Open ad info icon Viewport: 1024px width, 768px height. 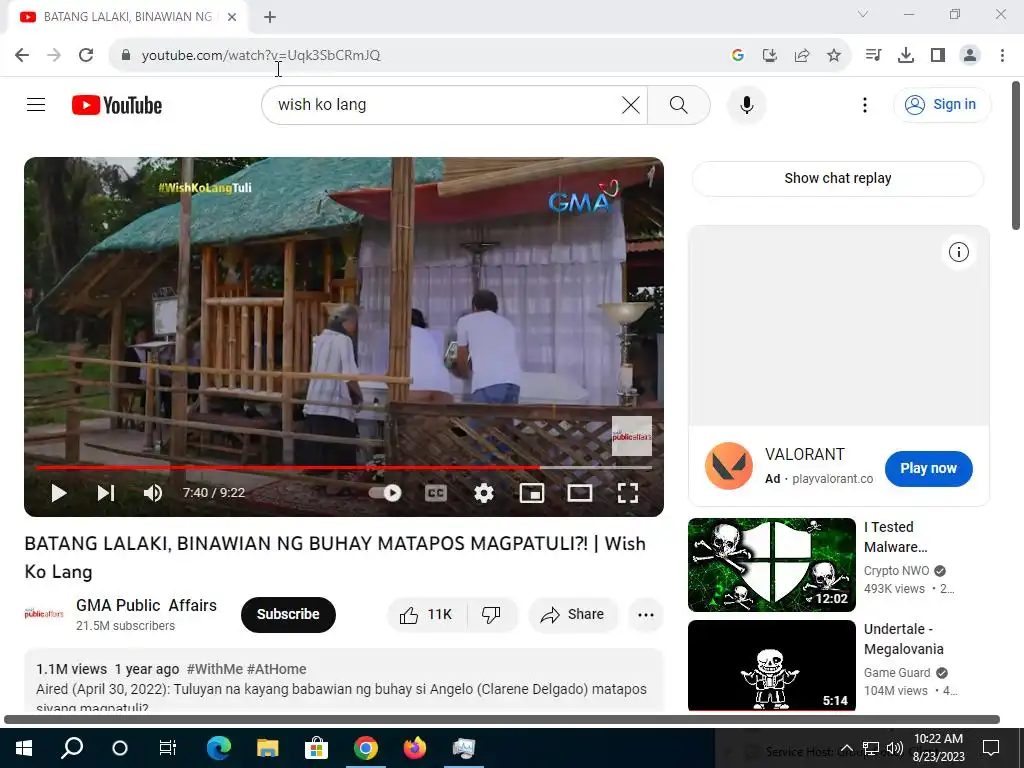point(958,252)
